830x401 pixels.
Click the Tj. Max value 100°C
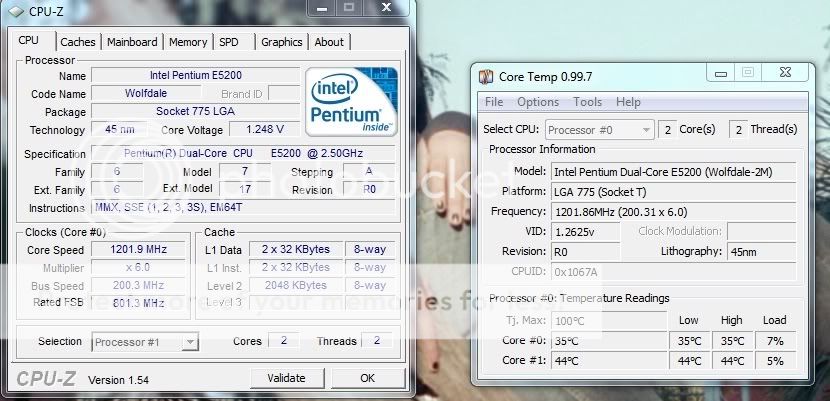609,321
